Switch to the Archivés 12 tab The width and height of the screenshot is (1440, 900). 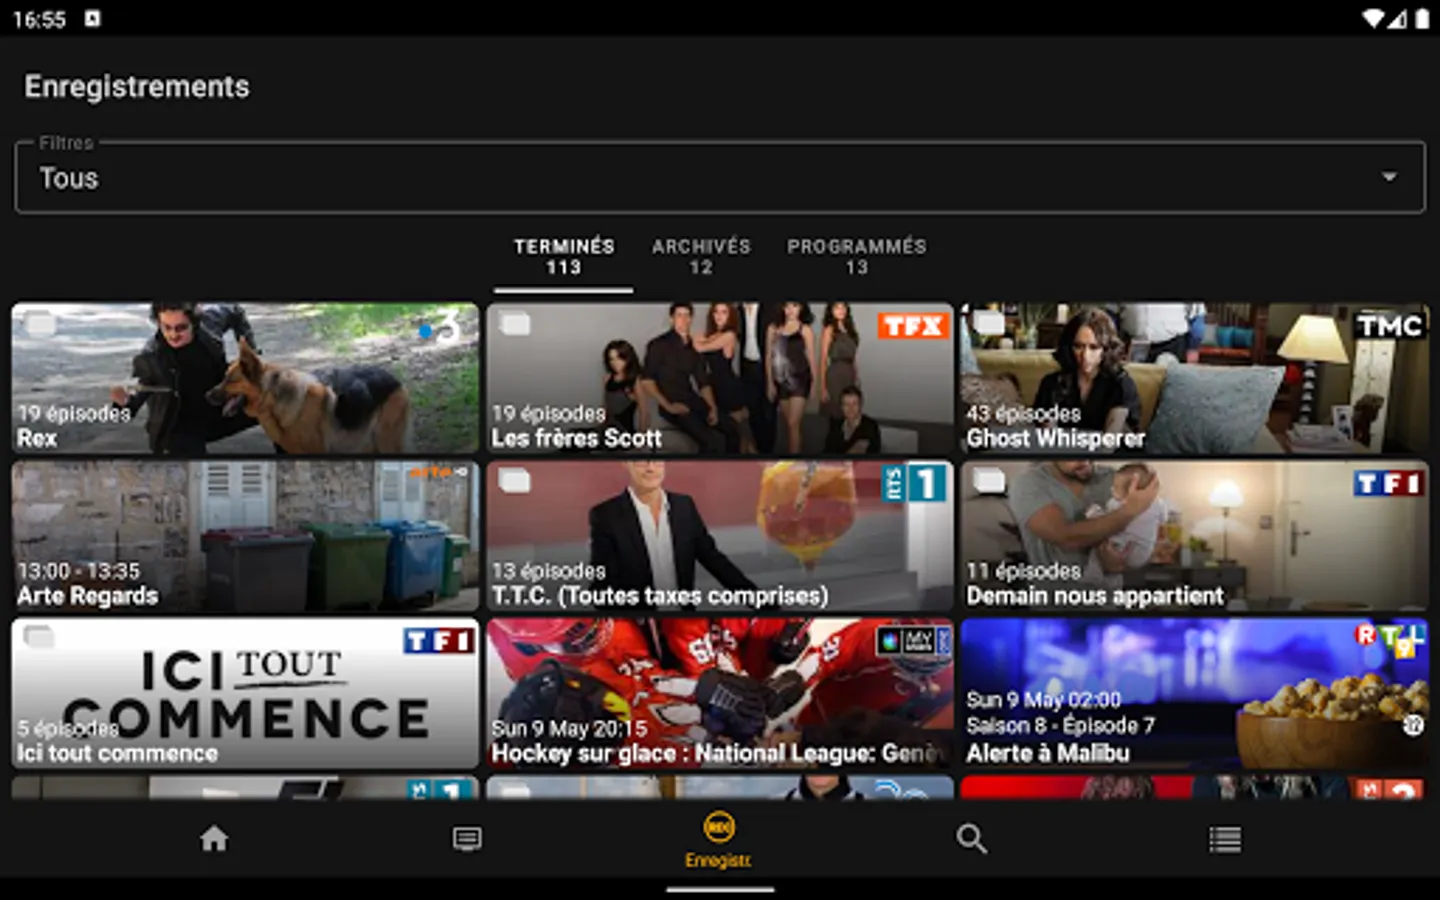pos(701,256)
